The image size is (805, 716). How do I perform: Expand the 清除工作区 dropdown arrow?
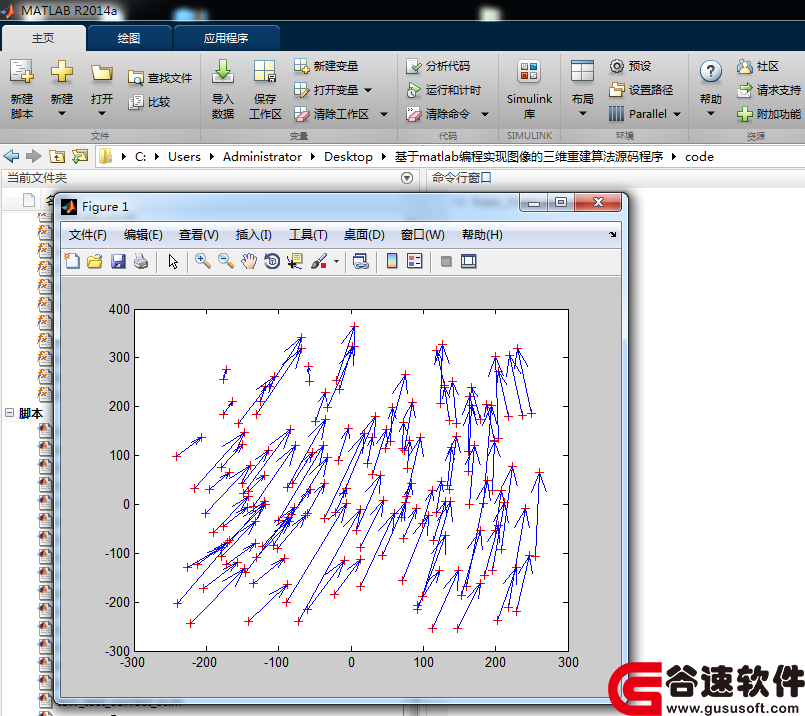(x=384, y=114)
